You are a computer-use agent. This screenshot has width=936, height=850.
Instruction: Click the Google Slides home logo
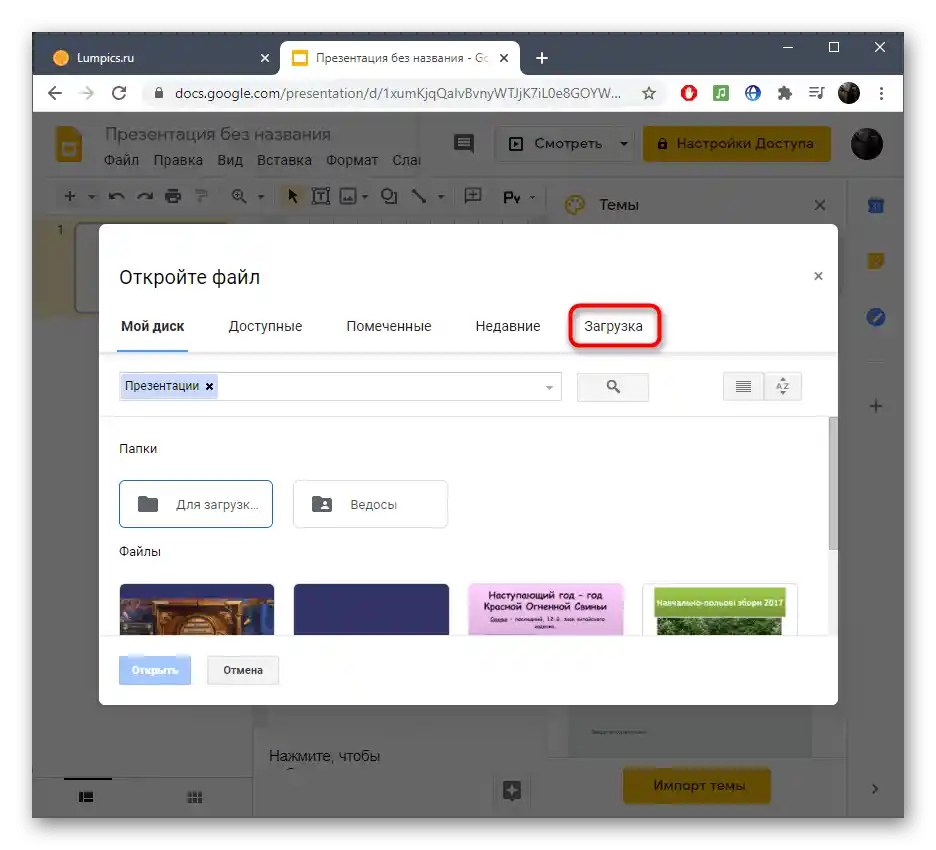pos(69,144)
